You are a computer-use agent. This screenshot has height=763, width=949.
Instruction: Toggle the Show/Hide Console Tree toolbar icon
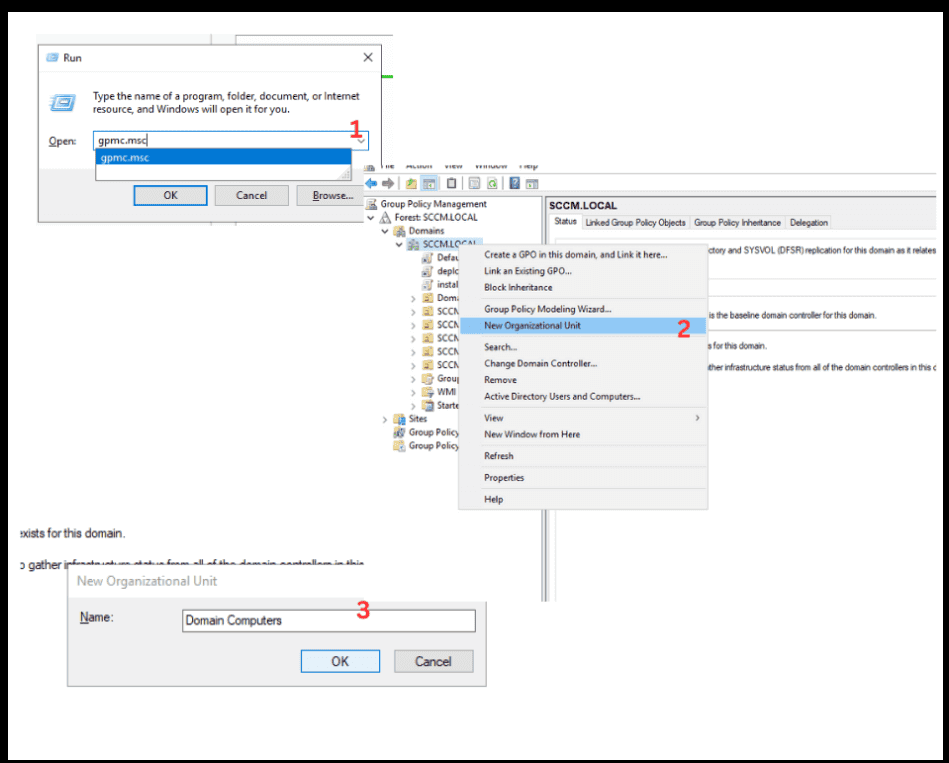[429, 183]
